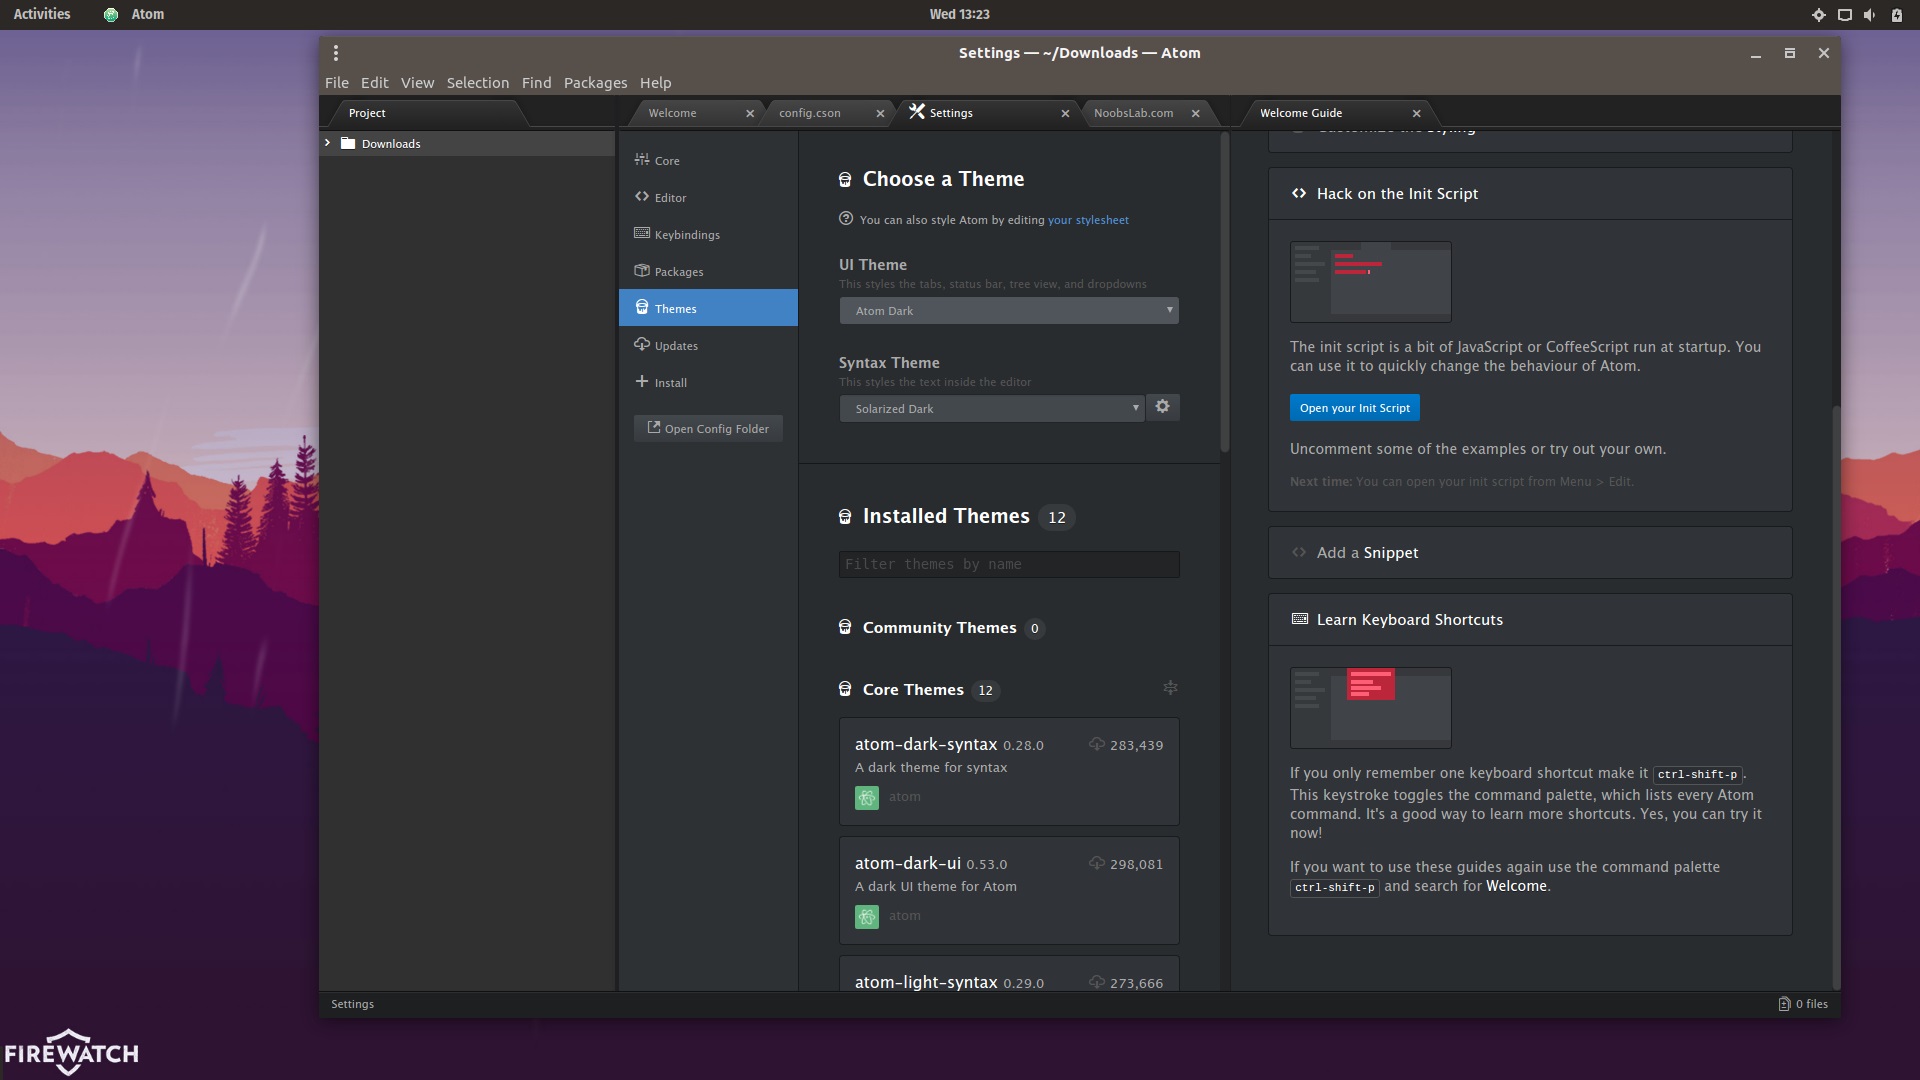Click the Filter themes by name field
Viewport: 1920px width, 1080px height.
1008,565
